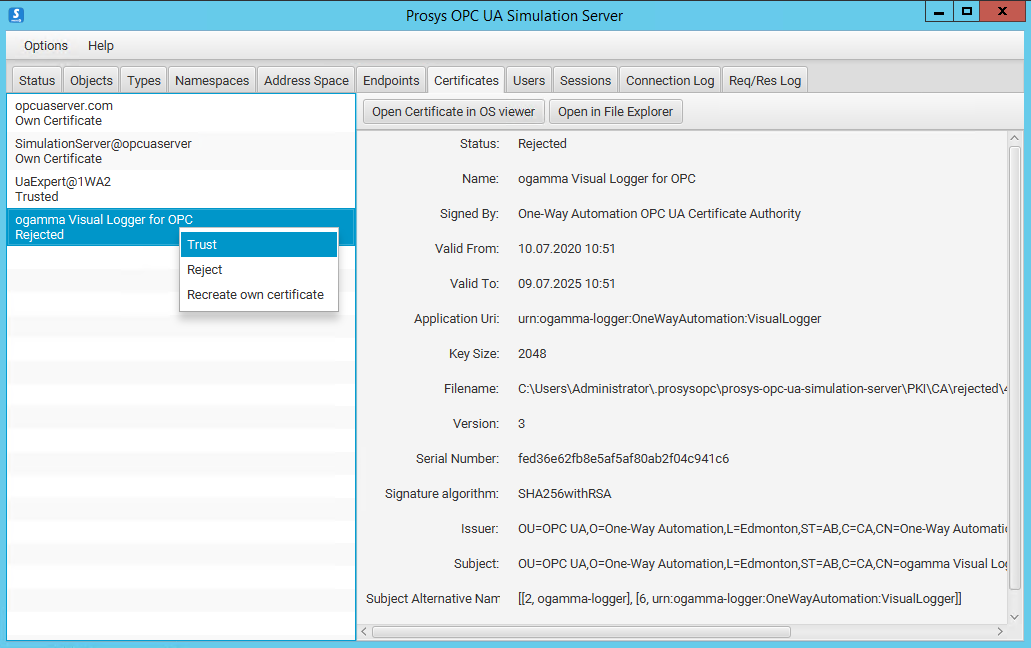Open the Options menu
This screenshot has width=1031, height=648.
pyautogui.click(x=46, y=45)
